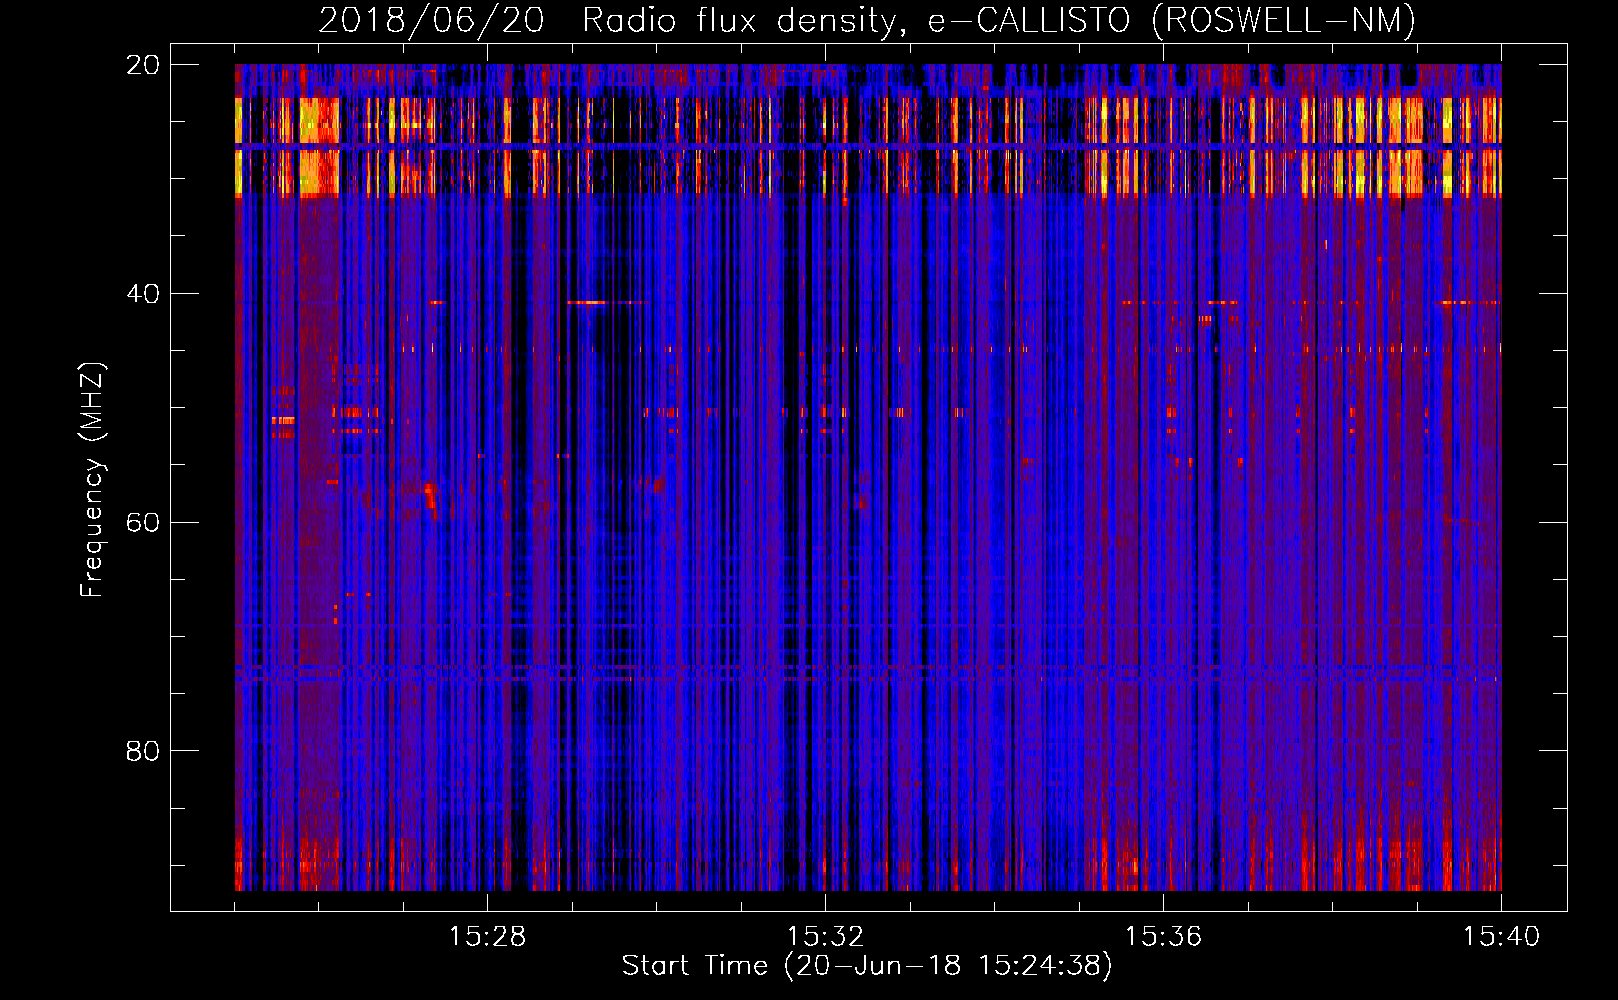Click the time tick label '15:28'

pyautogui.click(x=487, y=937)
